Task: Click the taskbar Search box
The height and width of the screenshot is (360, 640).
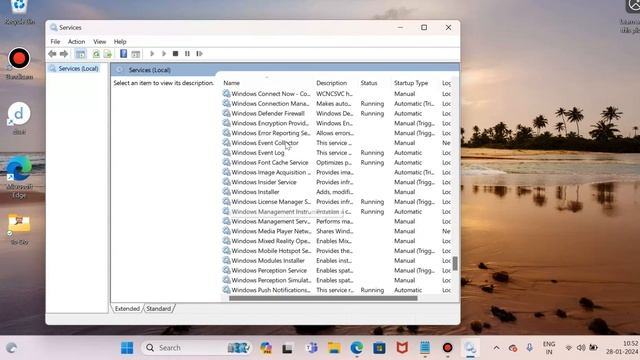Action: (196, 348)
